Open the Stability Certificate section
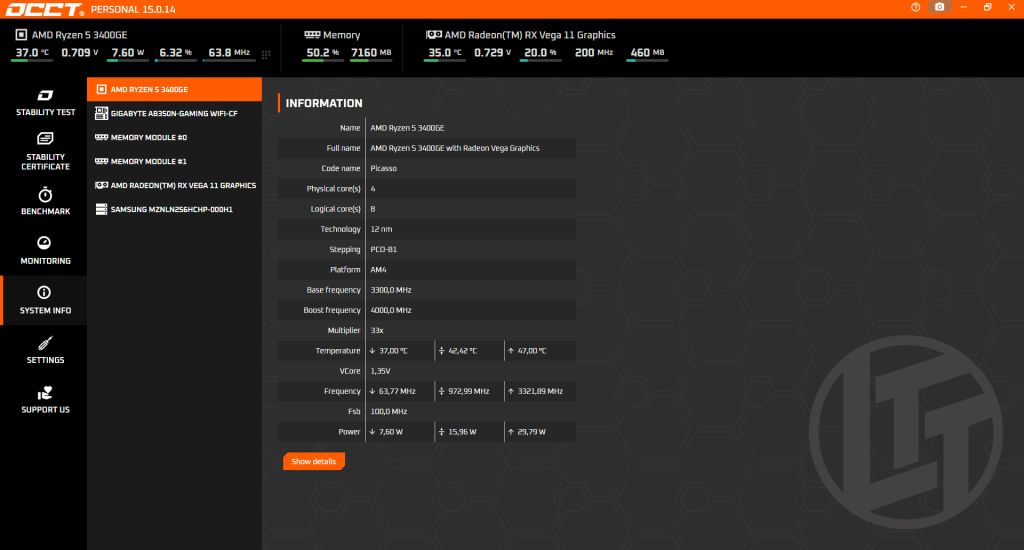 [x=45, y=152]
